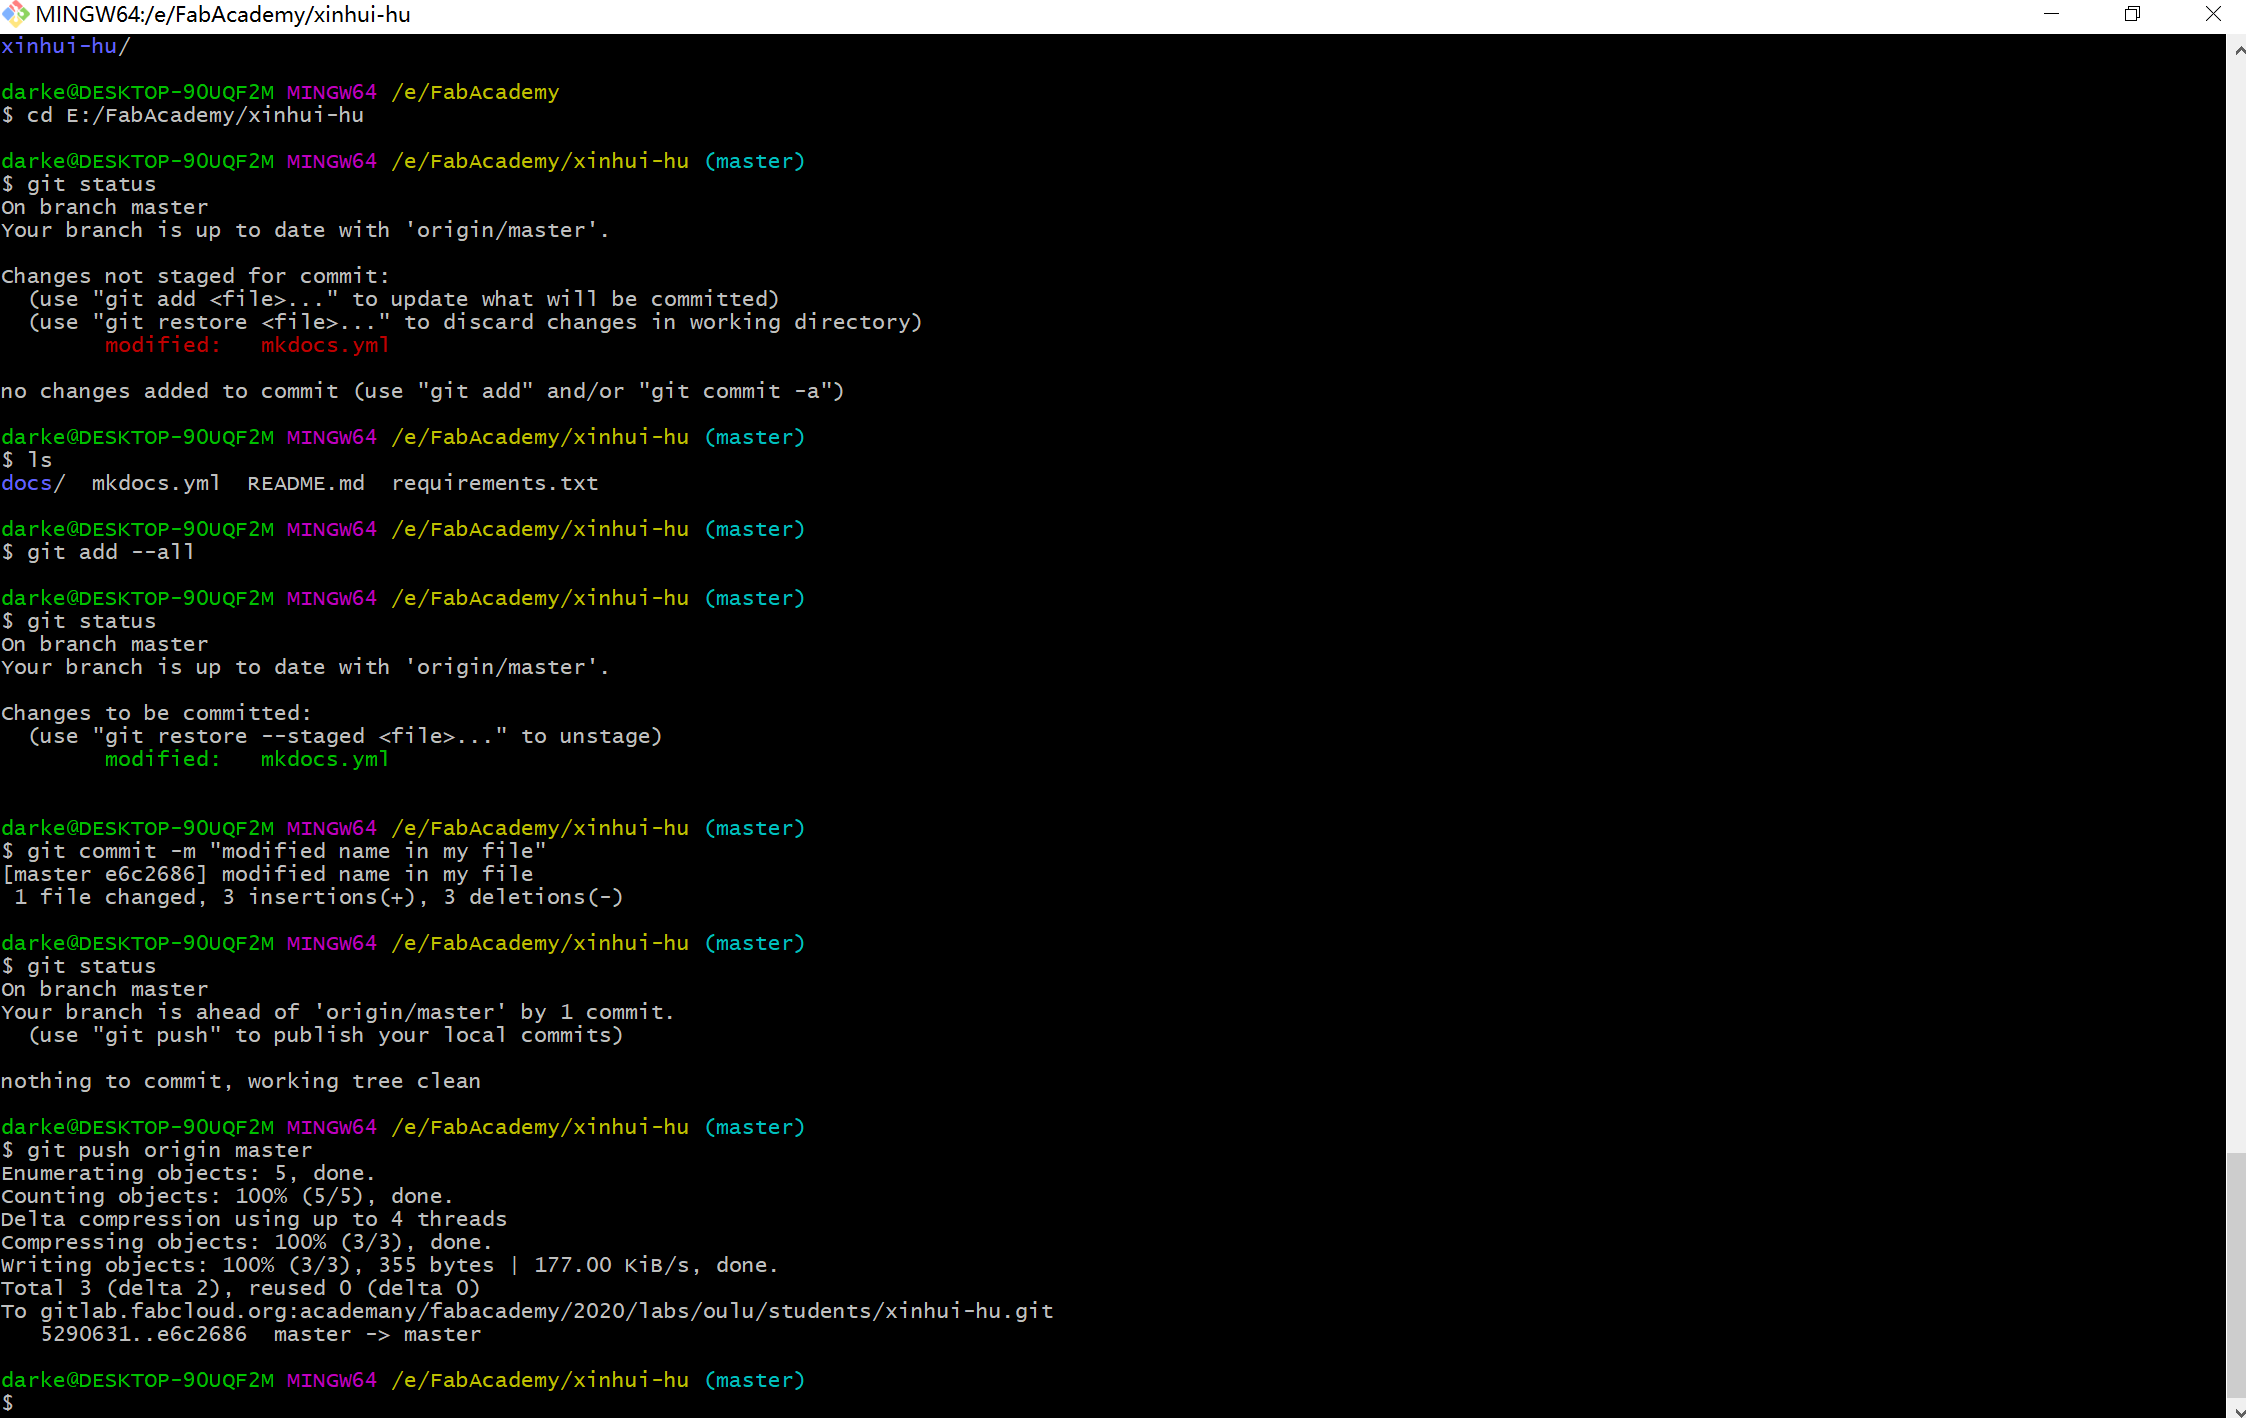Click the git commit -m "modified name in my file" command

pos(274,851)
